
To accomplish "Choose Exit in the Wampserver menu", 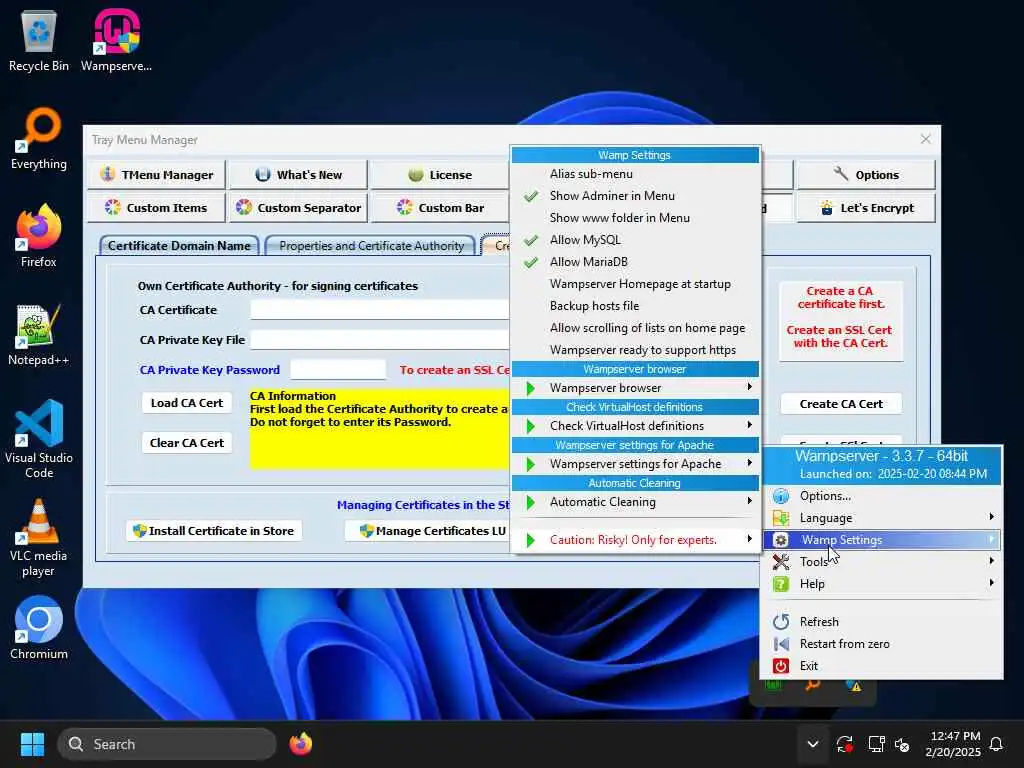I will pyautogui.click(x=883, y=666).
